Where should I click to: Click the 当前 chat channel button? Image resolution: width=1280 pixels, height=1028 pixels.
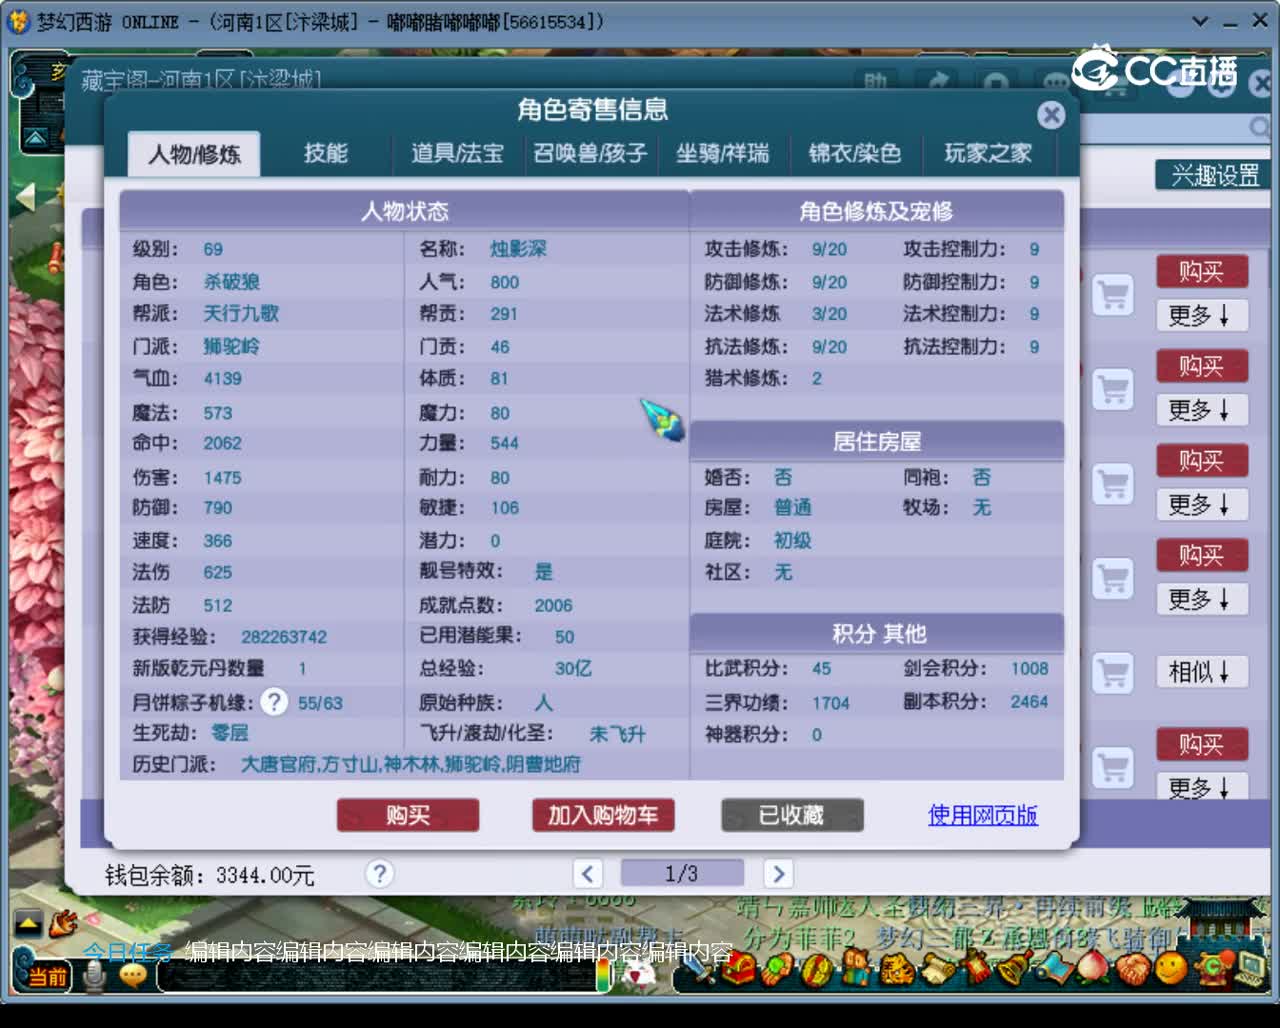click(x=46, y=976)
